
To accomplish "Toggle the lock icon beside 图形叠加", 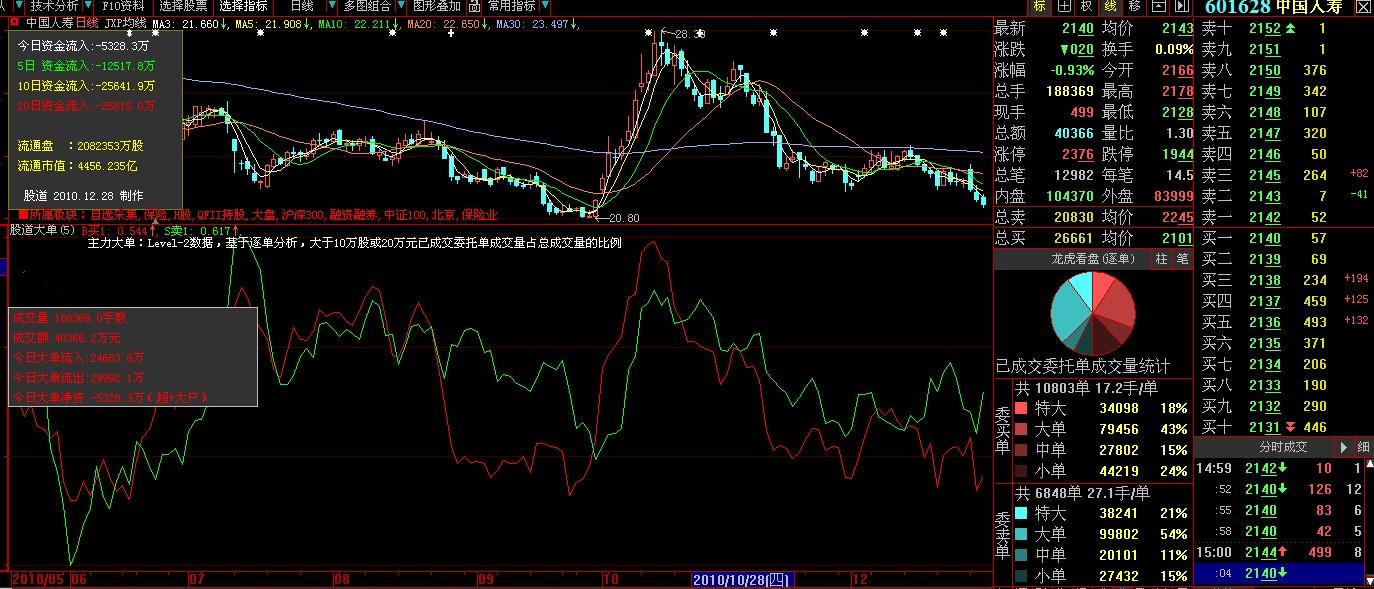I will (473, 6).
